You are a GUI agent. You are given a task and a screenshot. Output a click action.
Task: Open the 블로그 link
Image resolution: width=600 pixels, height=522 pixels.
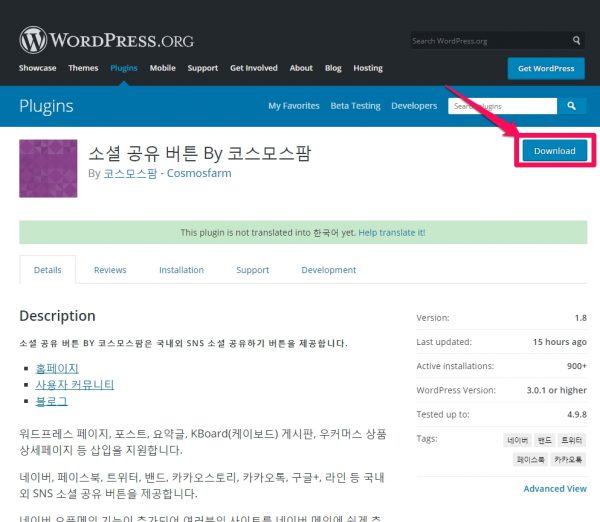coord(51,401)
